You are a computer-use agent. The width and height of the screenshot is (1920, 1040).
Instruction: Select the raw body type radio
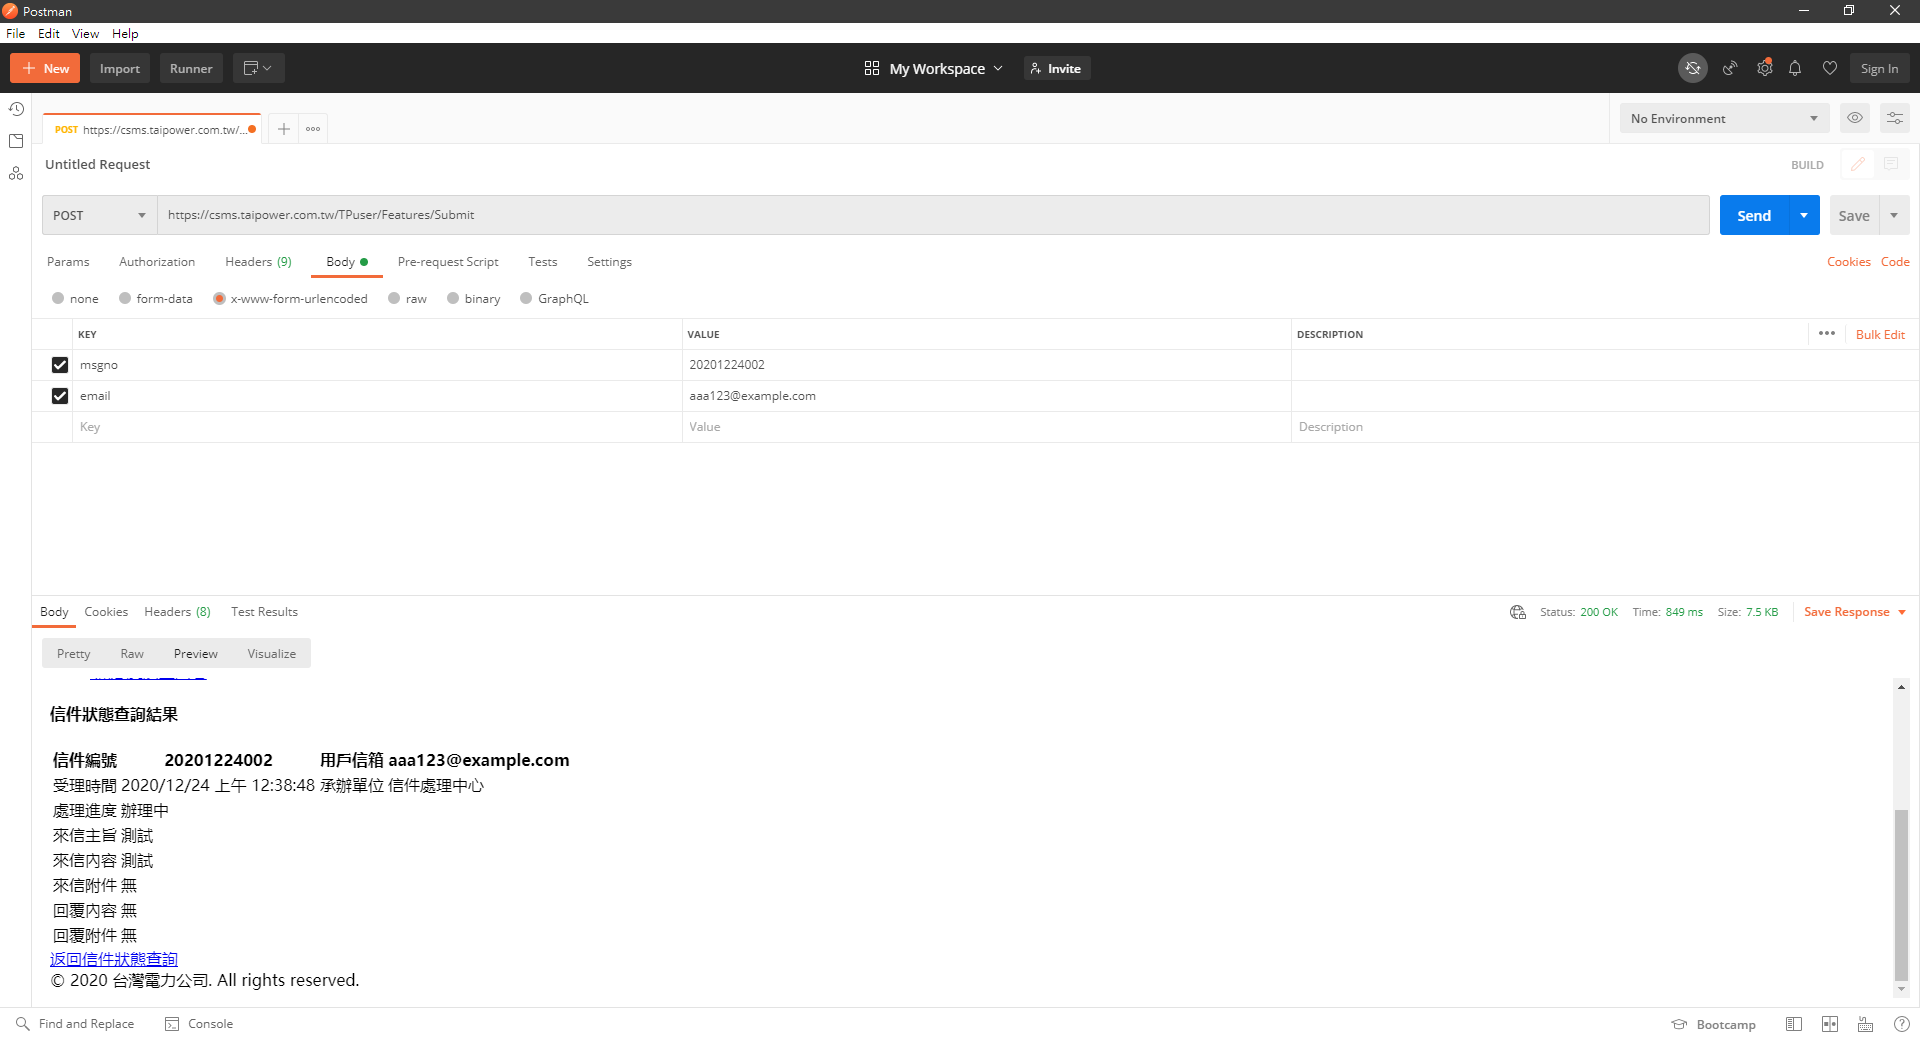click(x=394, y=298)
